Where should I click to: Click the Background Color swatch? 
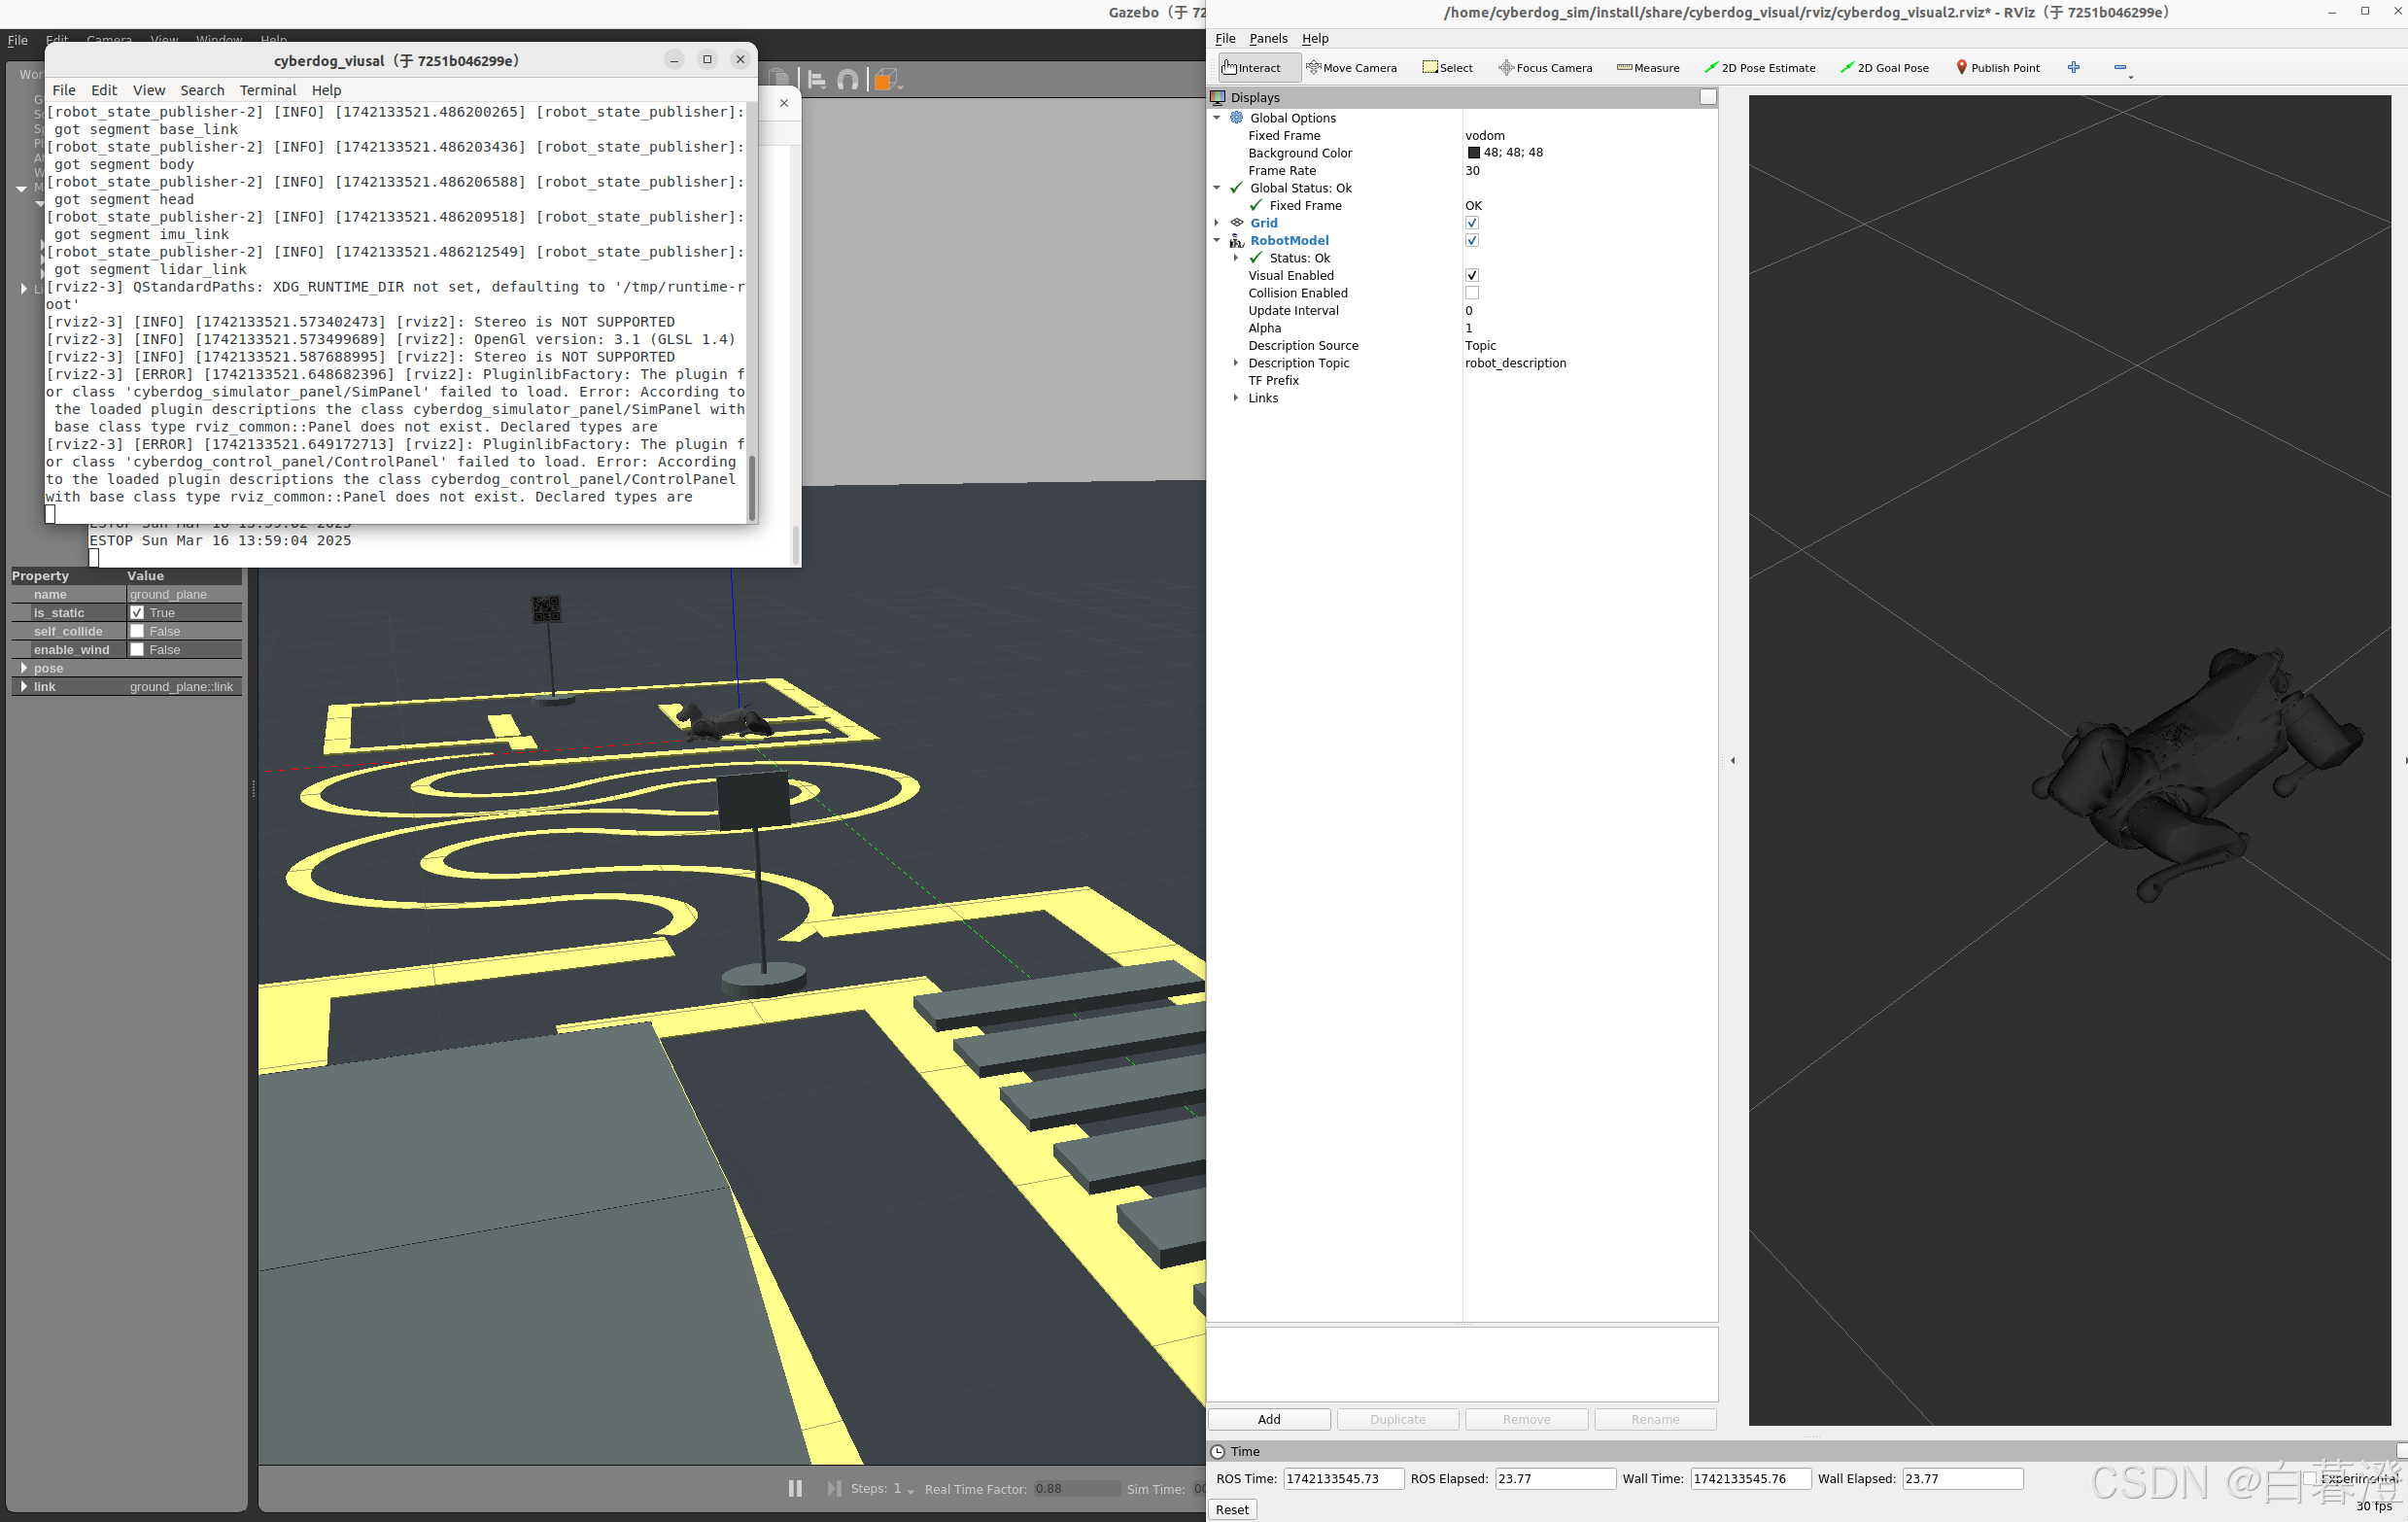[x=1472, y=153]
